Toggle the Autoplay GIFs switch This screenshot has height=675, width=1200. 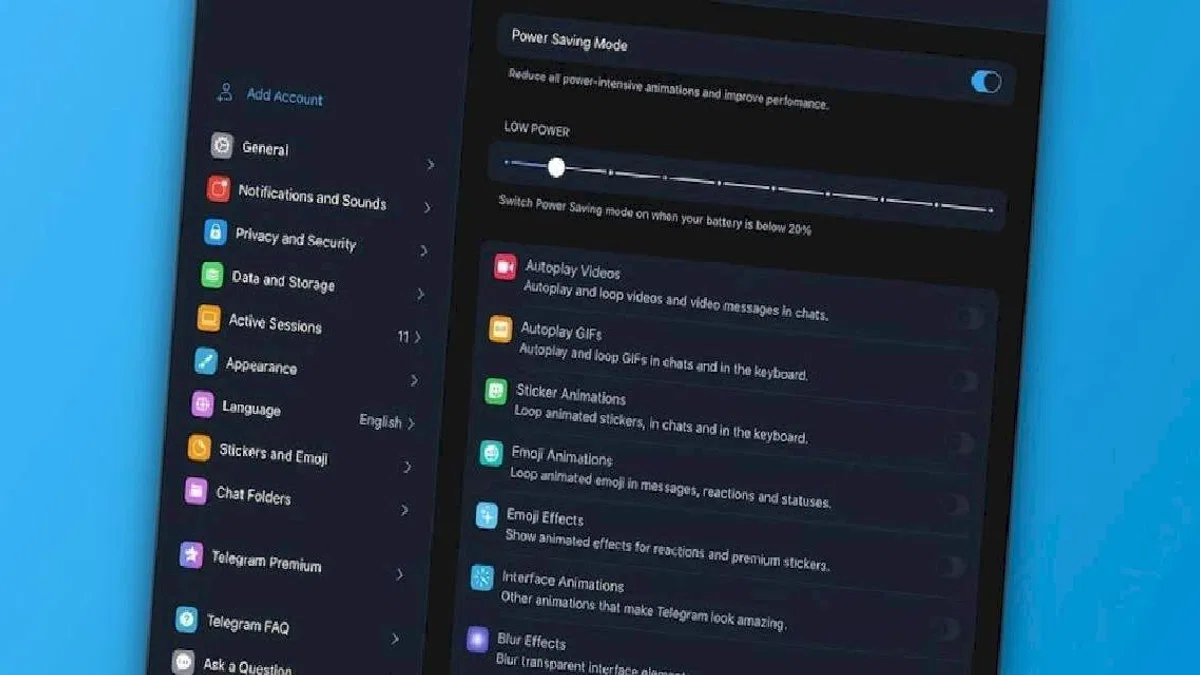[x=962, y=380]
